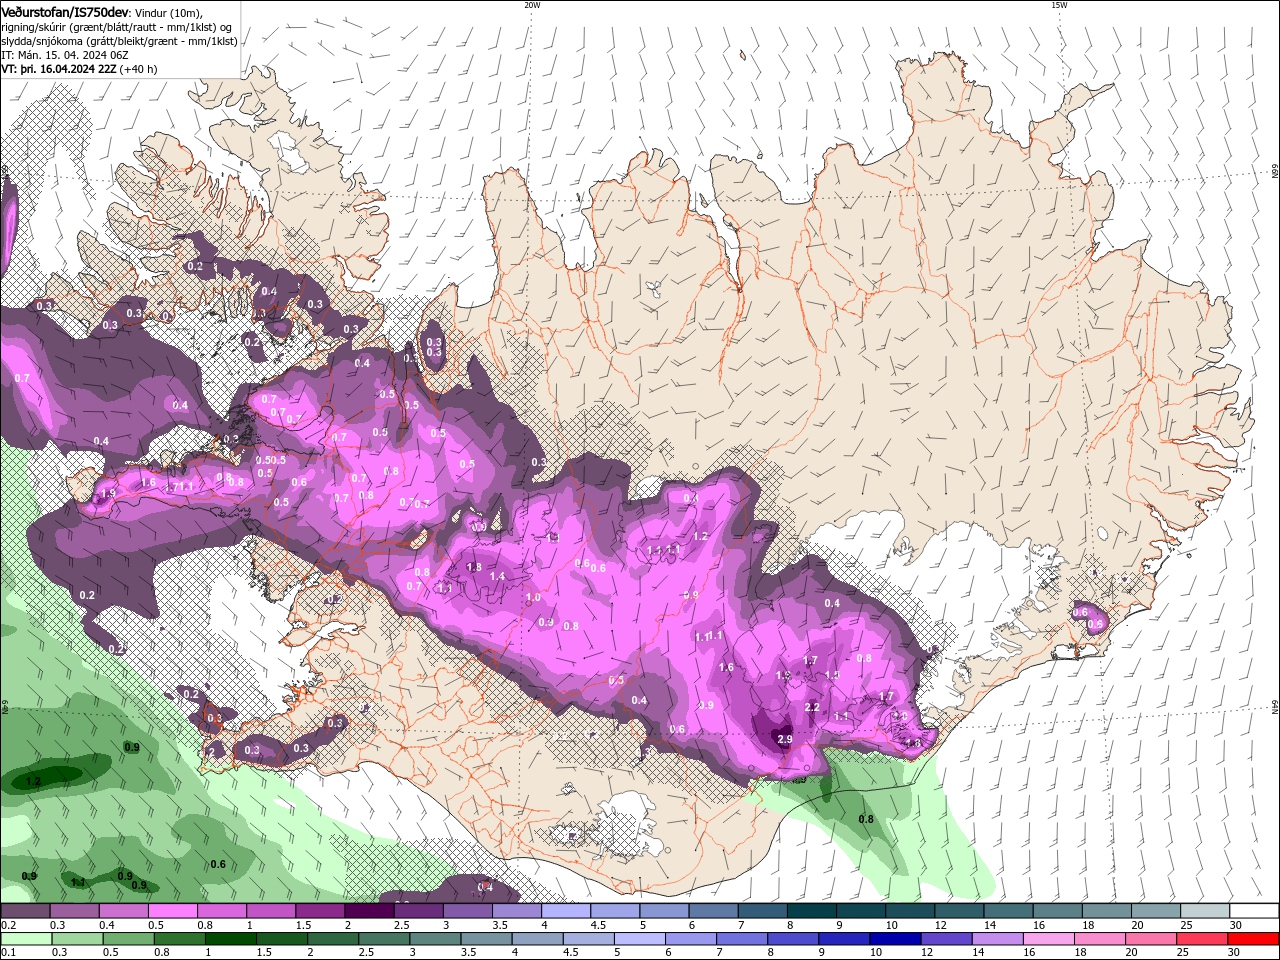Image resolution: width=1280 pixels, height=960 pixels.
Task: Click the Veðurstofan/IS750dev title text
Action: [64, 11]
